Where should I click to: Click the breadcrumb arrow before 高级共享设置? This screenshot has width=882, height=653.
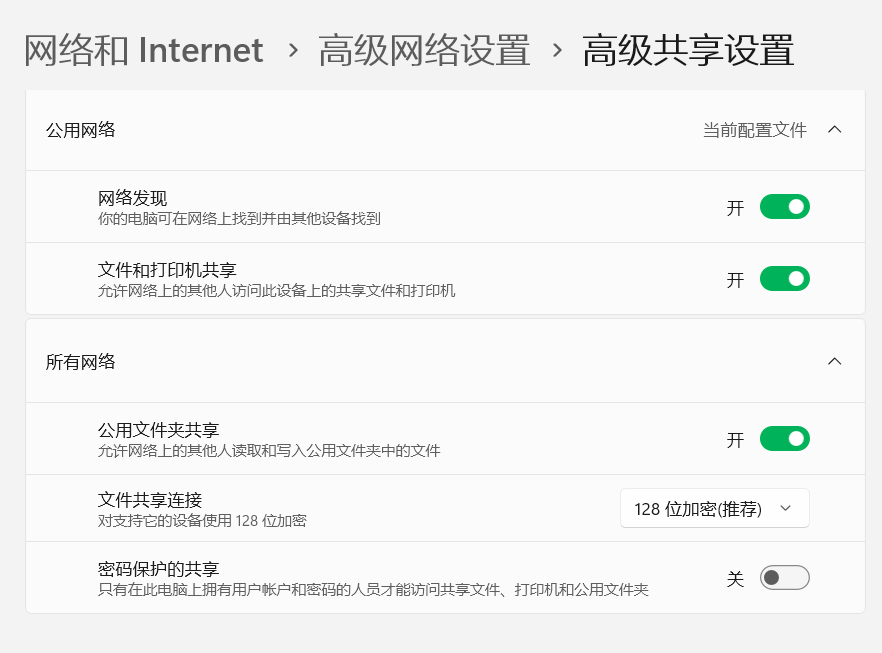(557, 51)
